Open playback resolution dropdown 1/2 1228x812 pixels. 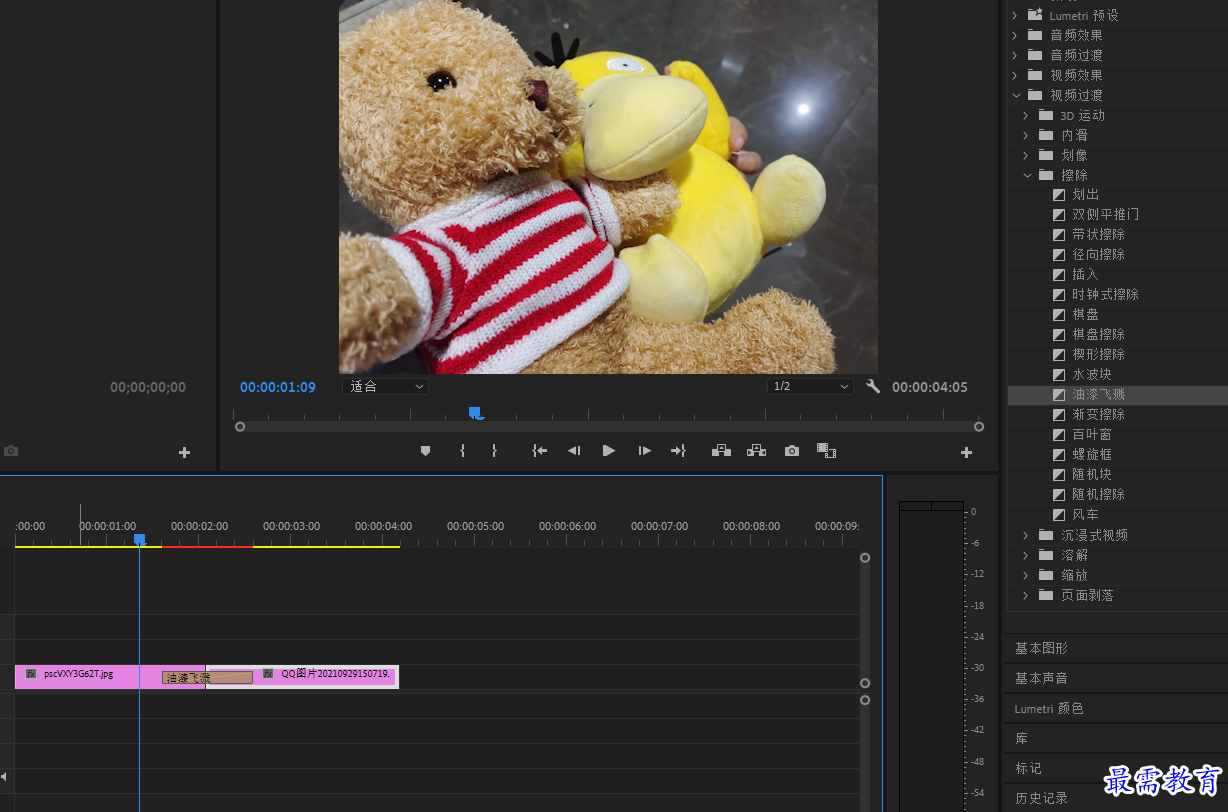coord(810,386)
